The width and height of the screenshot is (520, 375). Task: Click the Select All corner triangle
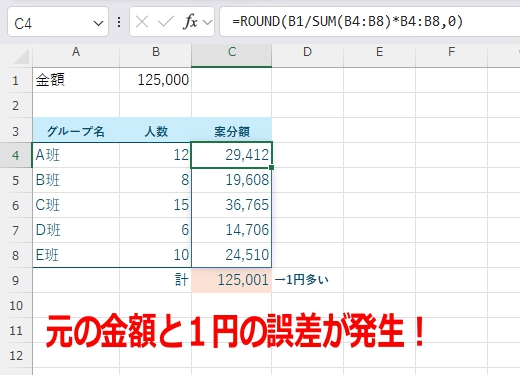coord(21,56)
